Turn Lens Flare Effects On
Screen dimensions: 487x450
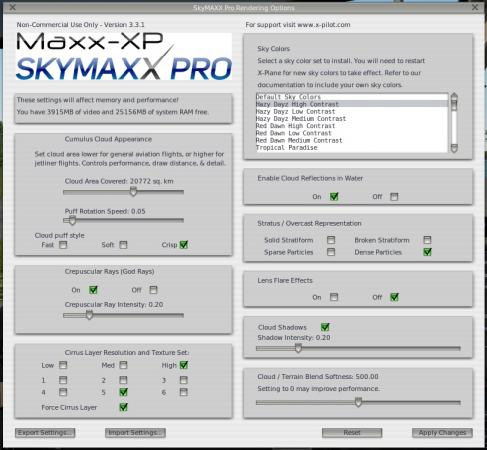[334, 297]
